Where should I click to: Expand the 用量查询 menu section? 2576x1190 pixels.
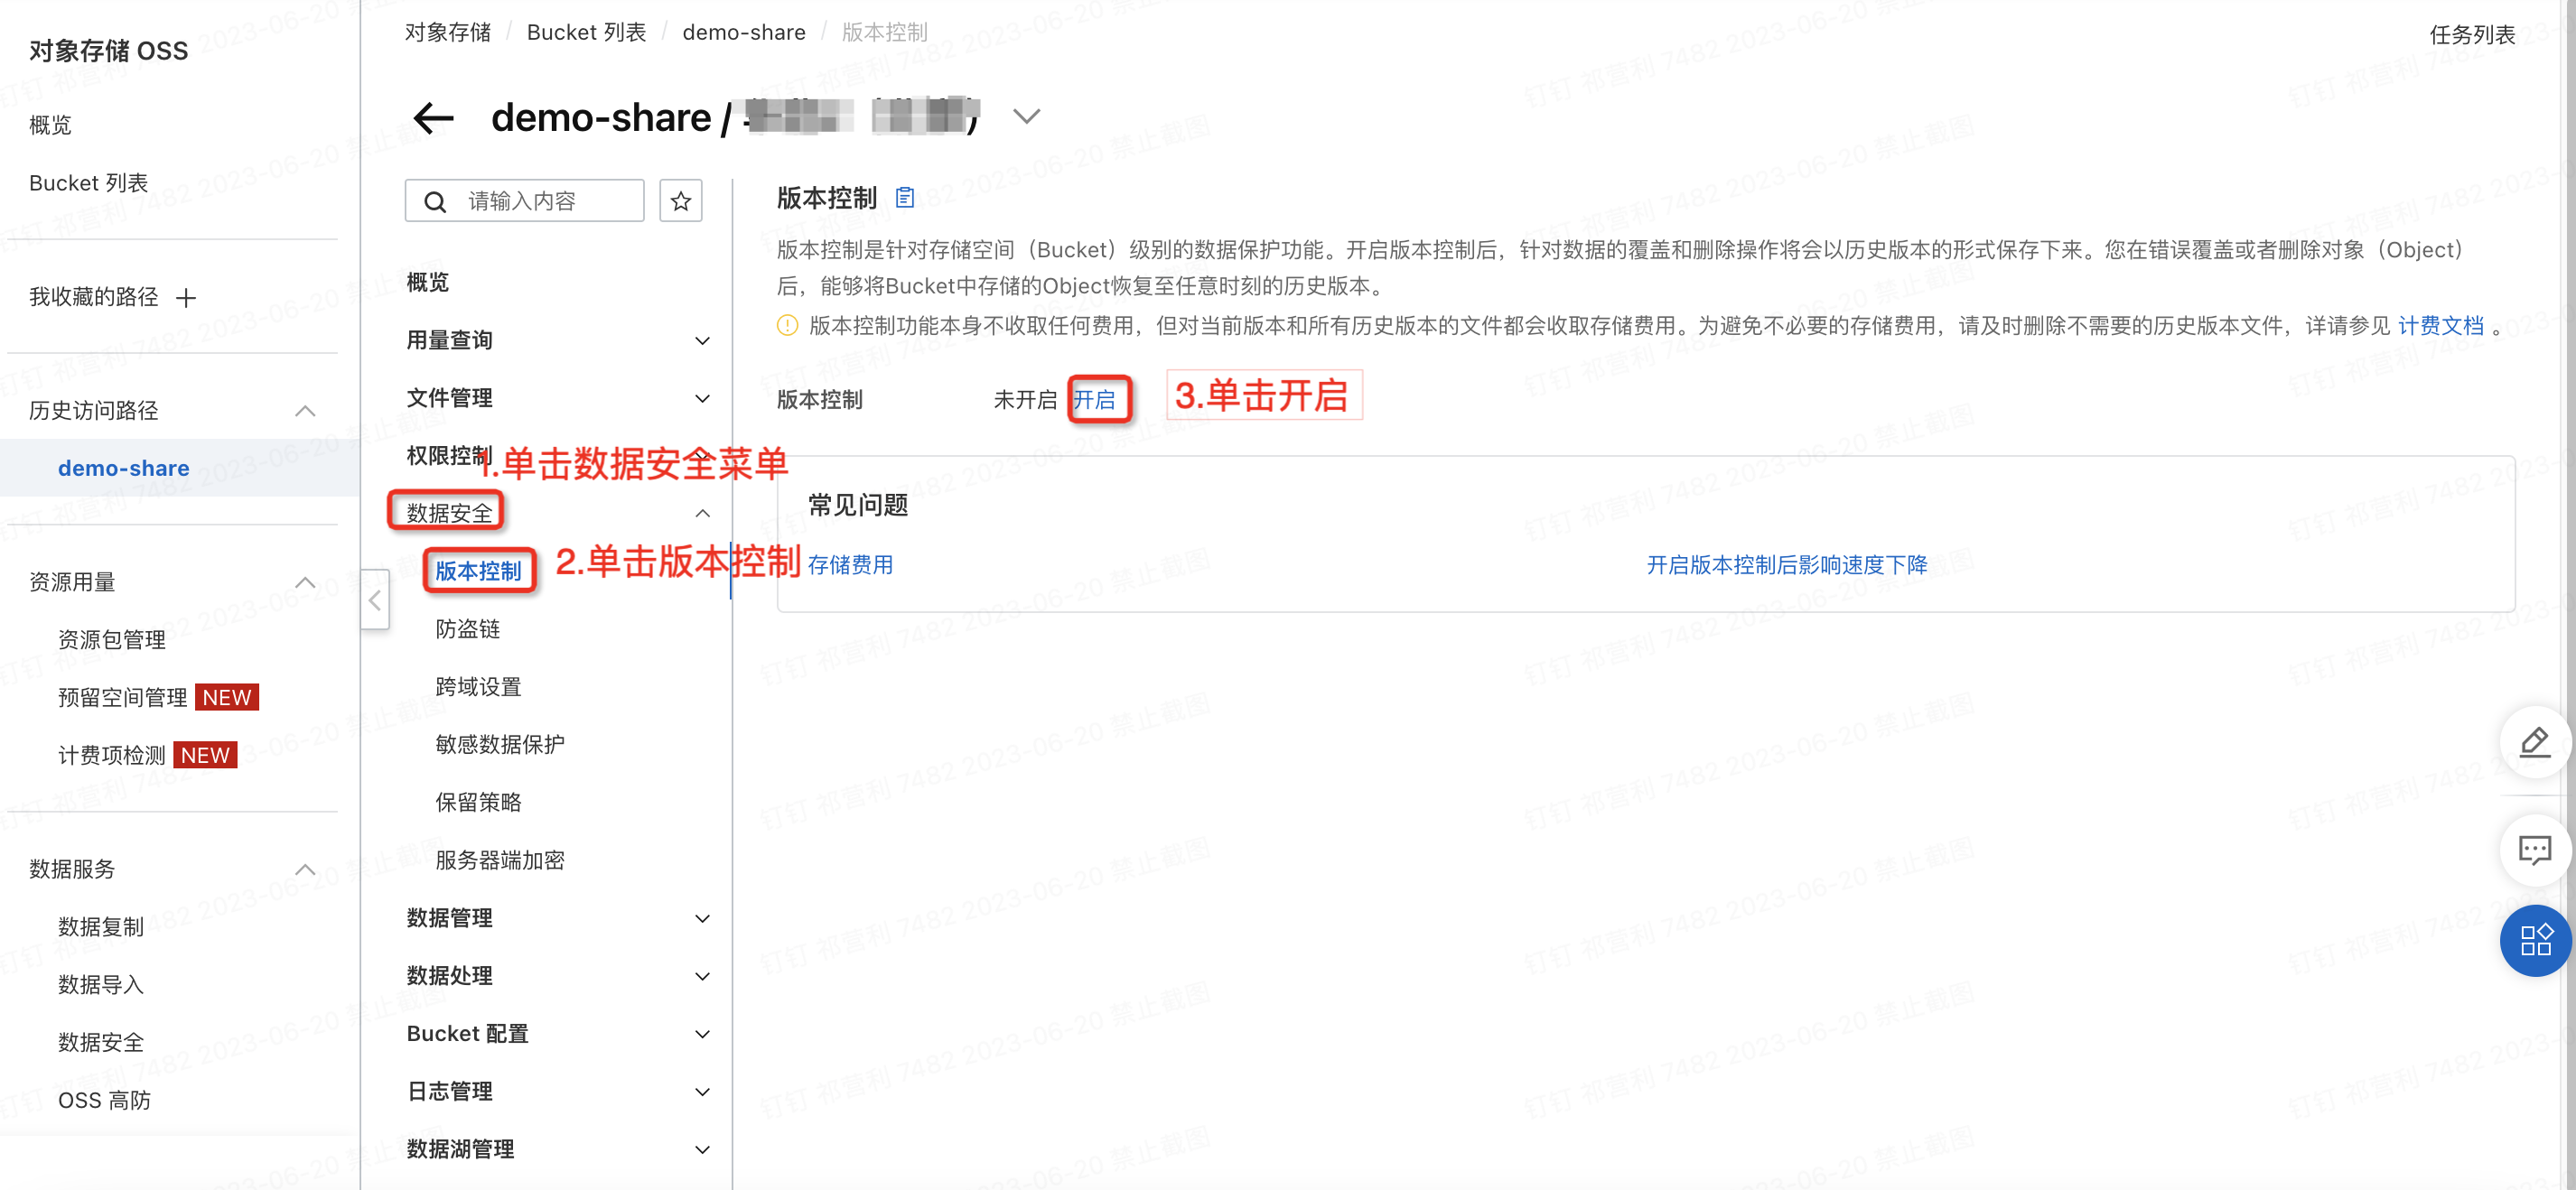point(702,340)
